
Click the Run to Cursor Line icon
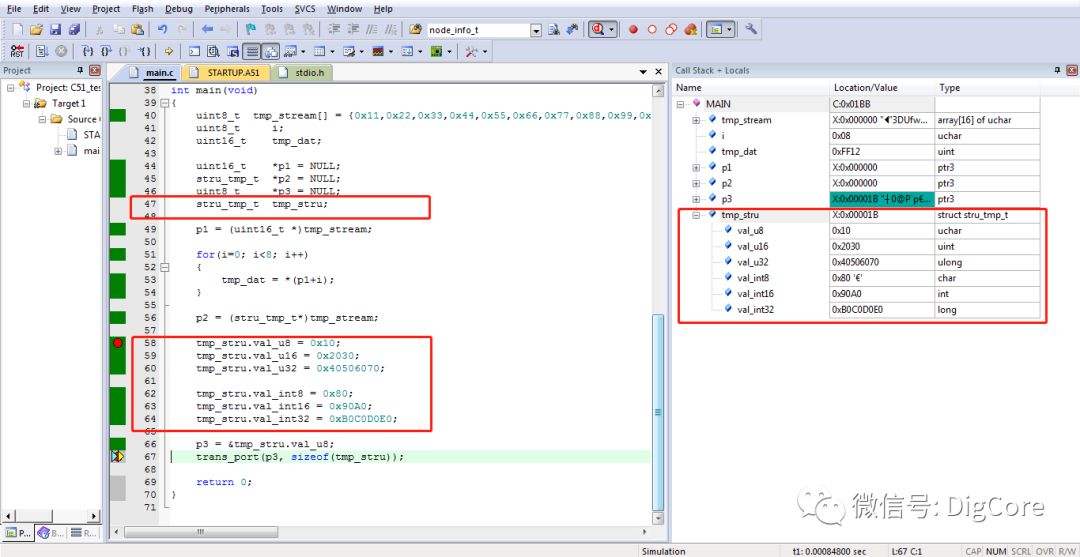coord(144,52)
